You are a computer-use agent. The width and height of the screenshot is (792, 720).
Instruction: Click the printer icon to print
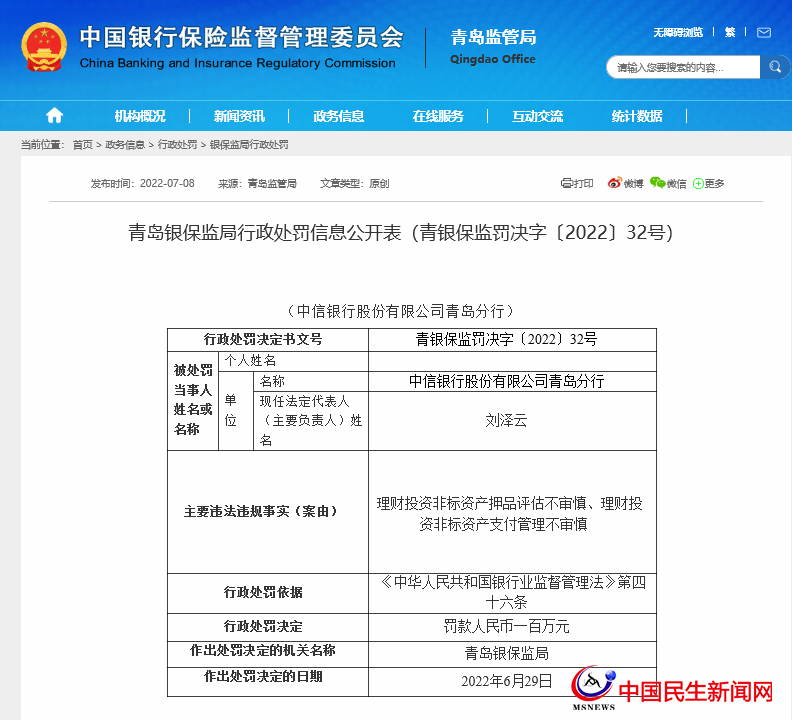(567, 183)
